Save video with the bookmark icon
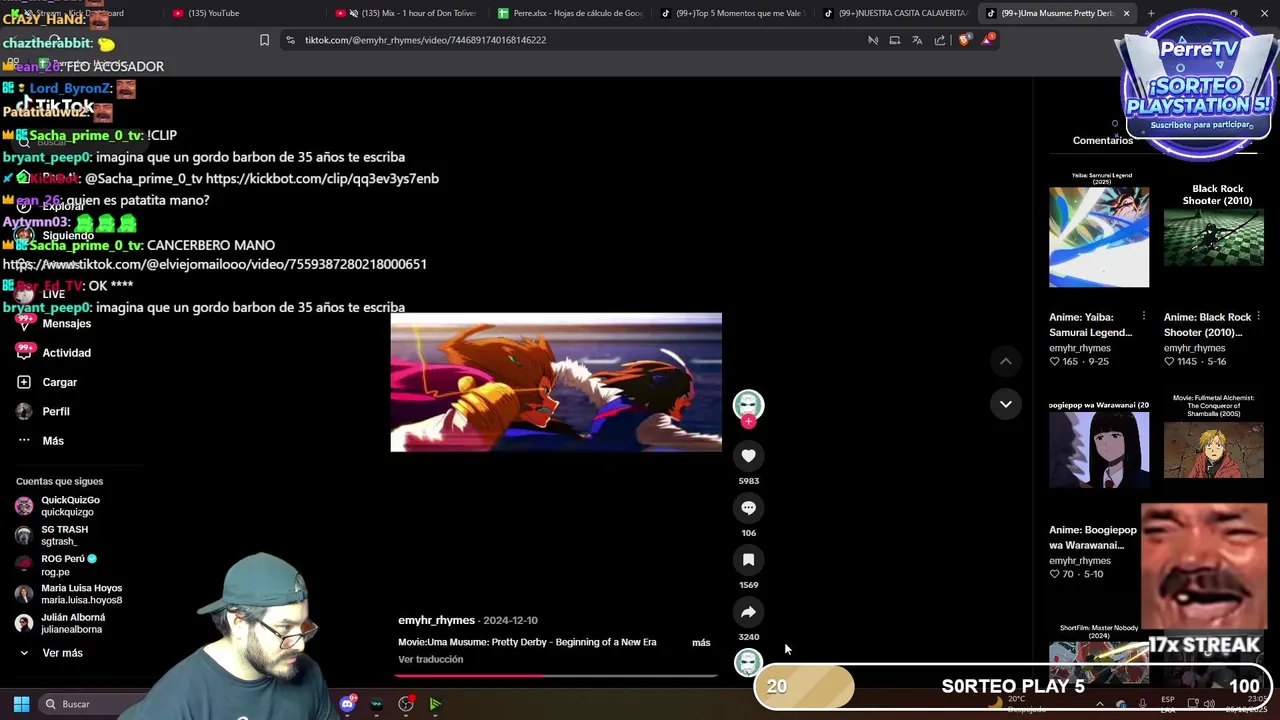This screenshot has width=1280, height=720. pos(748,560)
